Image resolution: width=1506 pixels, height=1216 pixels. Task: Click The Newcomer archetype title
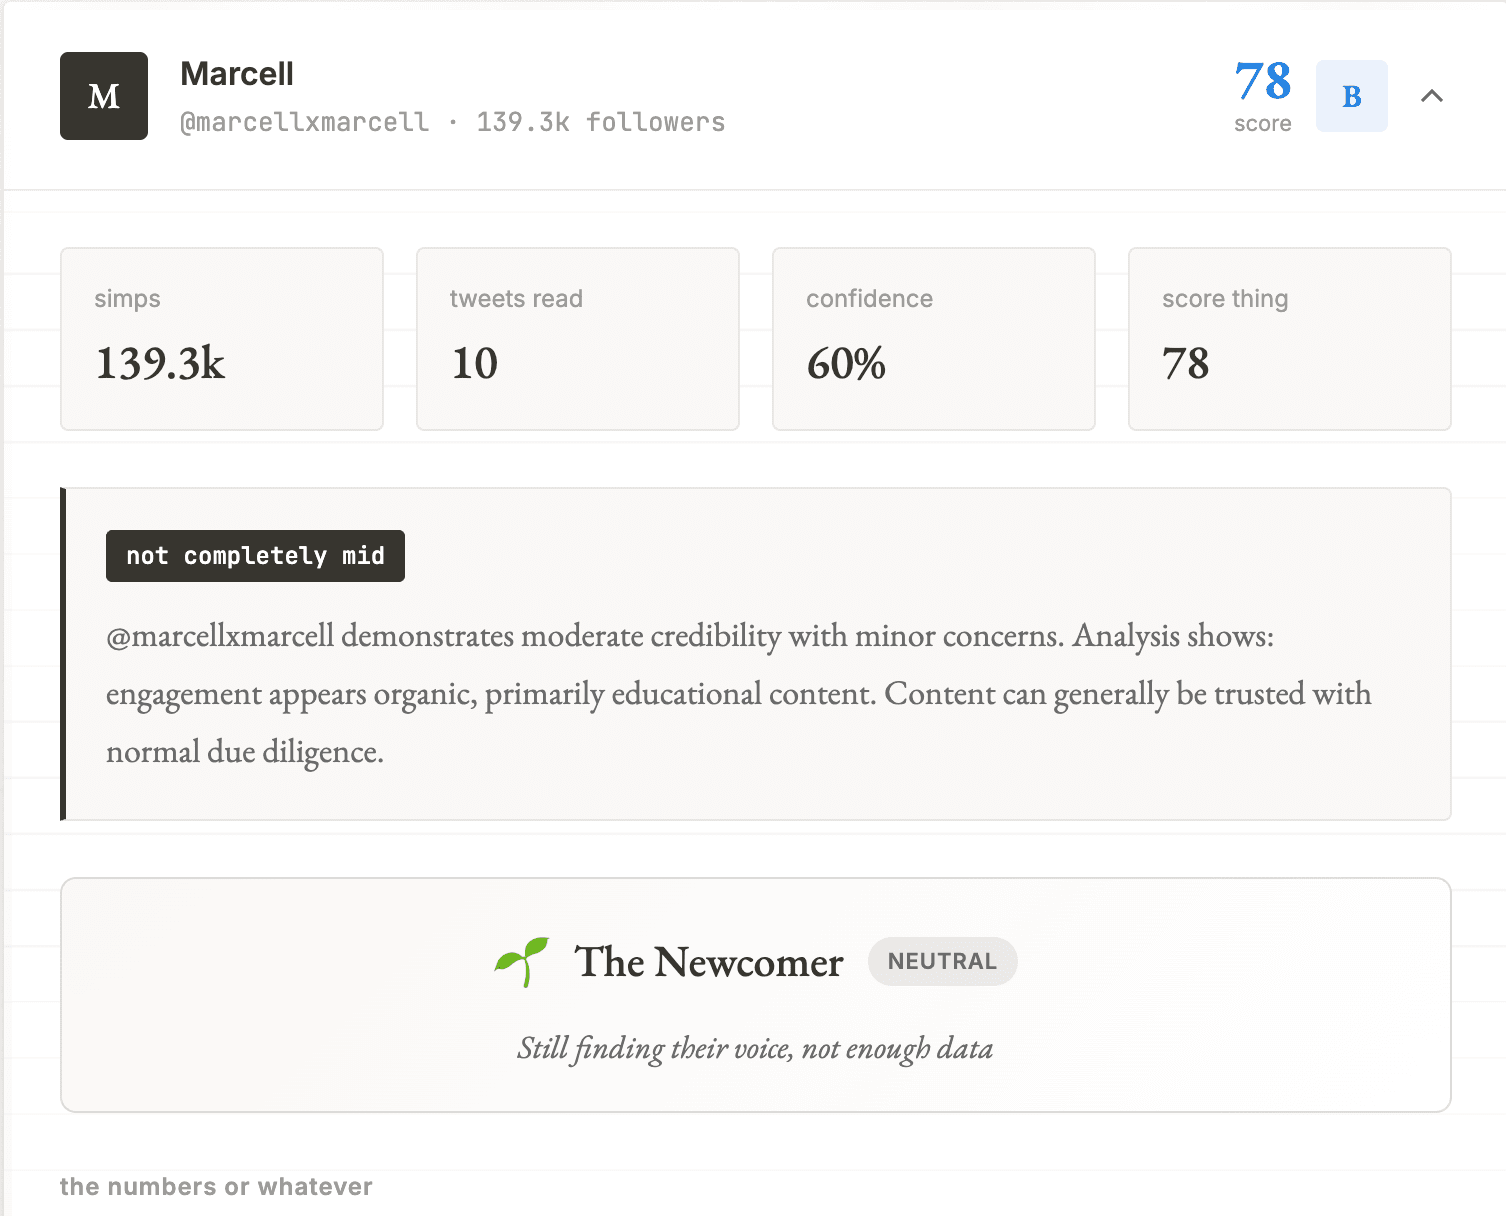pos(709,962)
